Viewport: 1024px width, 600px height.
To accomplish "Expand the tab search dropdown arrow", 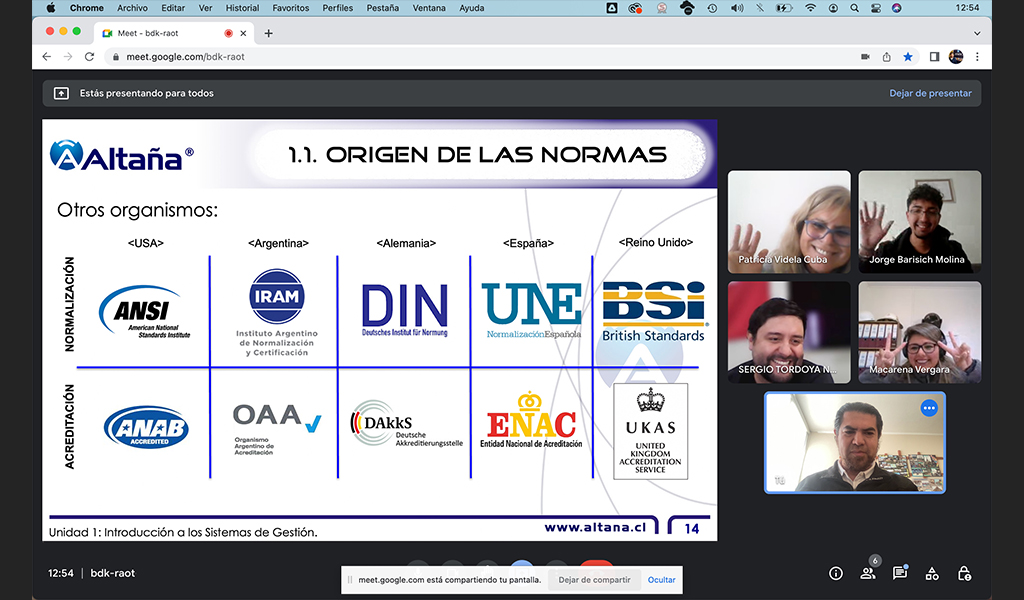I will [x=977, y=33].
